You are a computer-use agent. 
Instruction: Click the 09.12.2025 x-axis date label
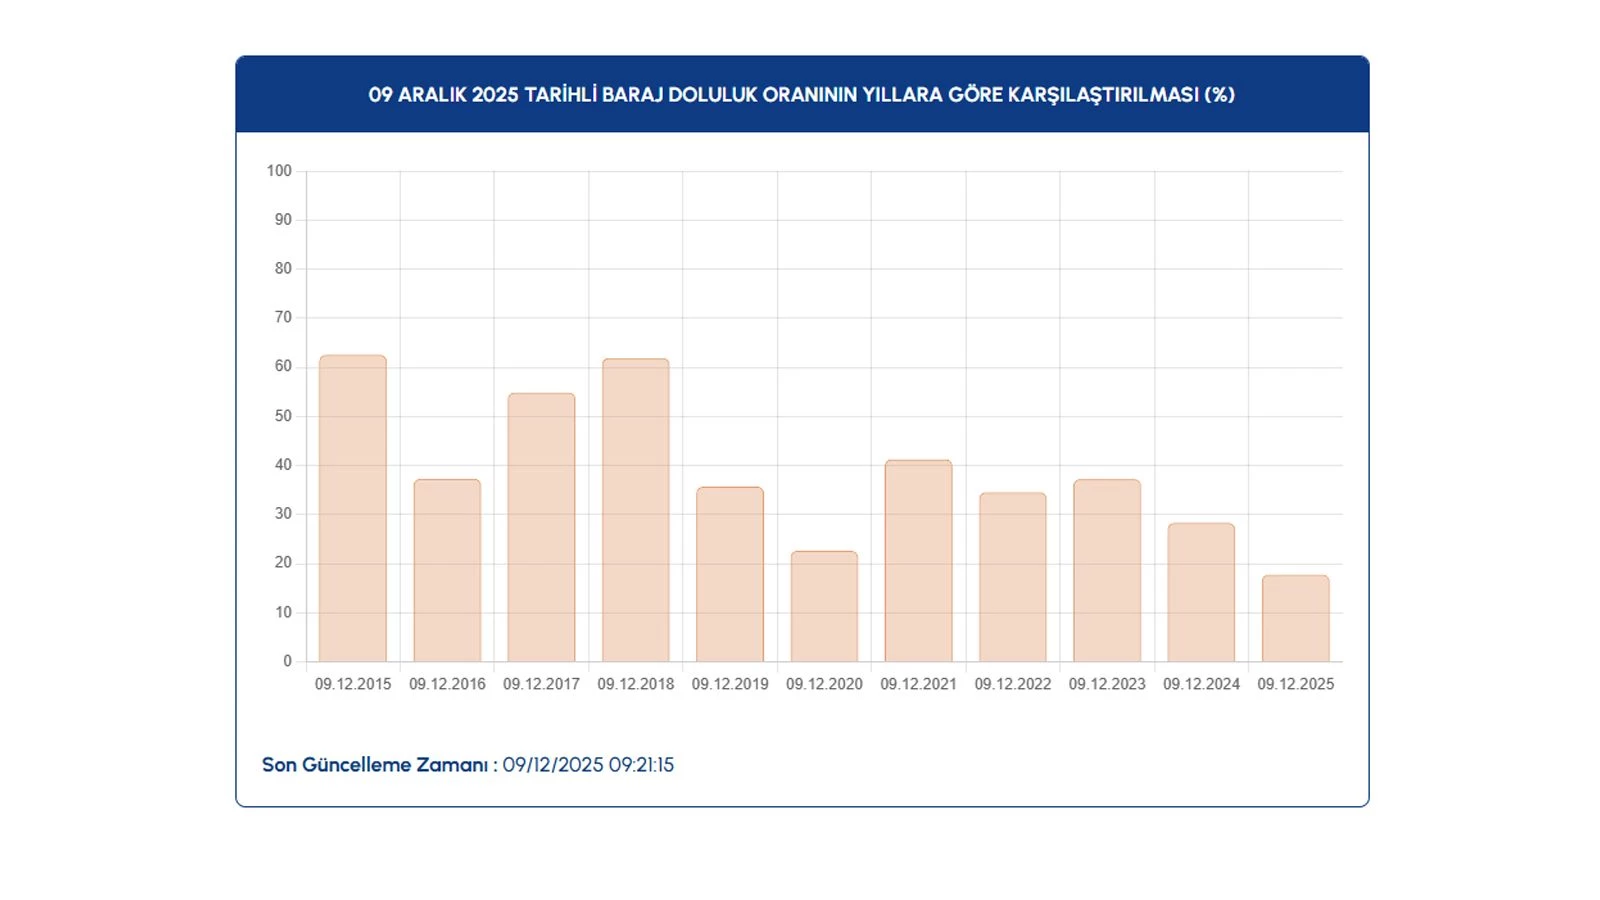pos(1295,684)
